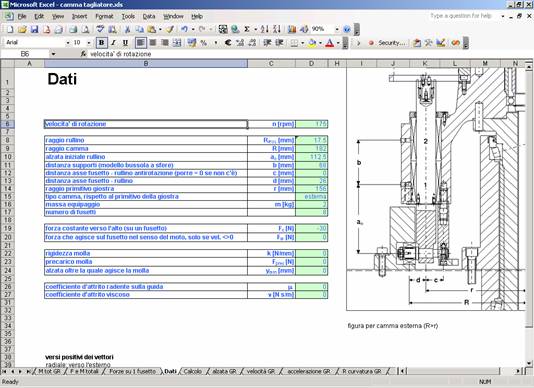Screen dimensions: 534x388
Task: Toggle Bold formatting
Action: (x=101, y=43)
